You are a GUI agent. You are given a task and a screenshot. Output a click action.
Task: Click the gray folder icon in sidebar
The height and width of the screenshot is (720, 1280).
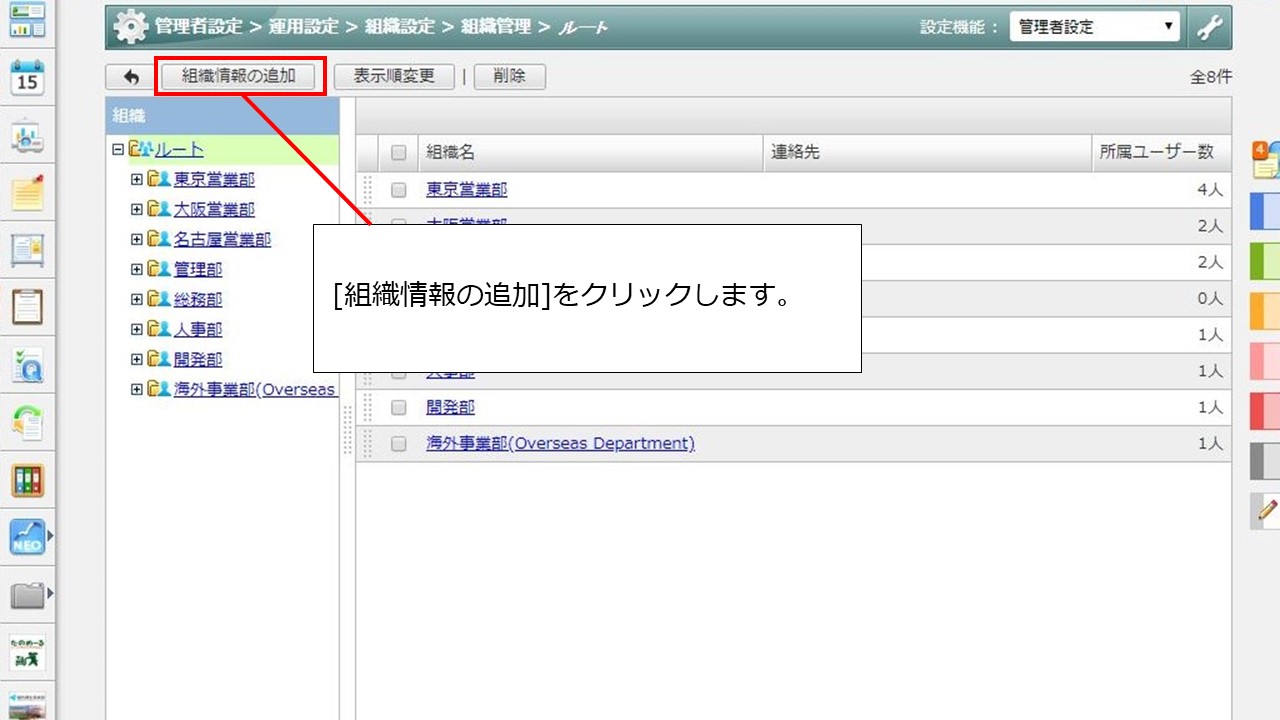(x=27, y=597)
